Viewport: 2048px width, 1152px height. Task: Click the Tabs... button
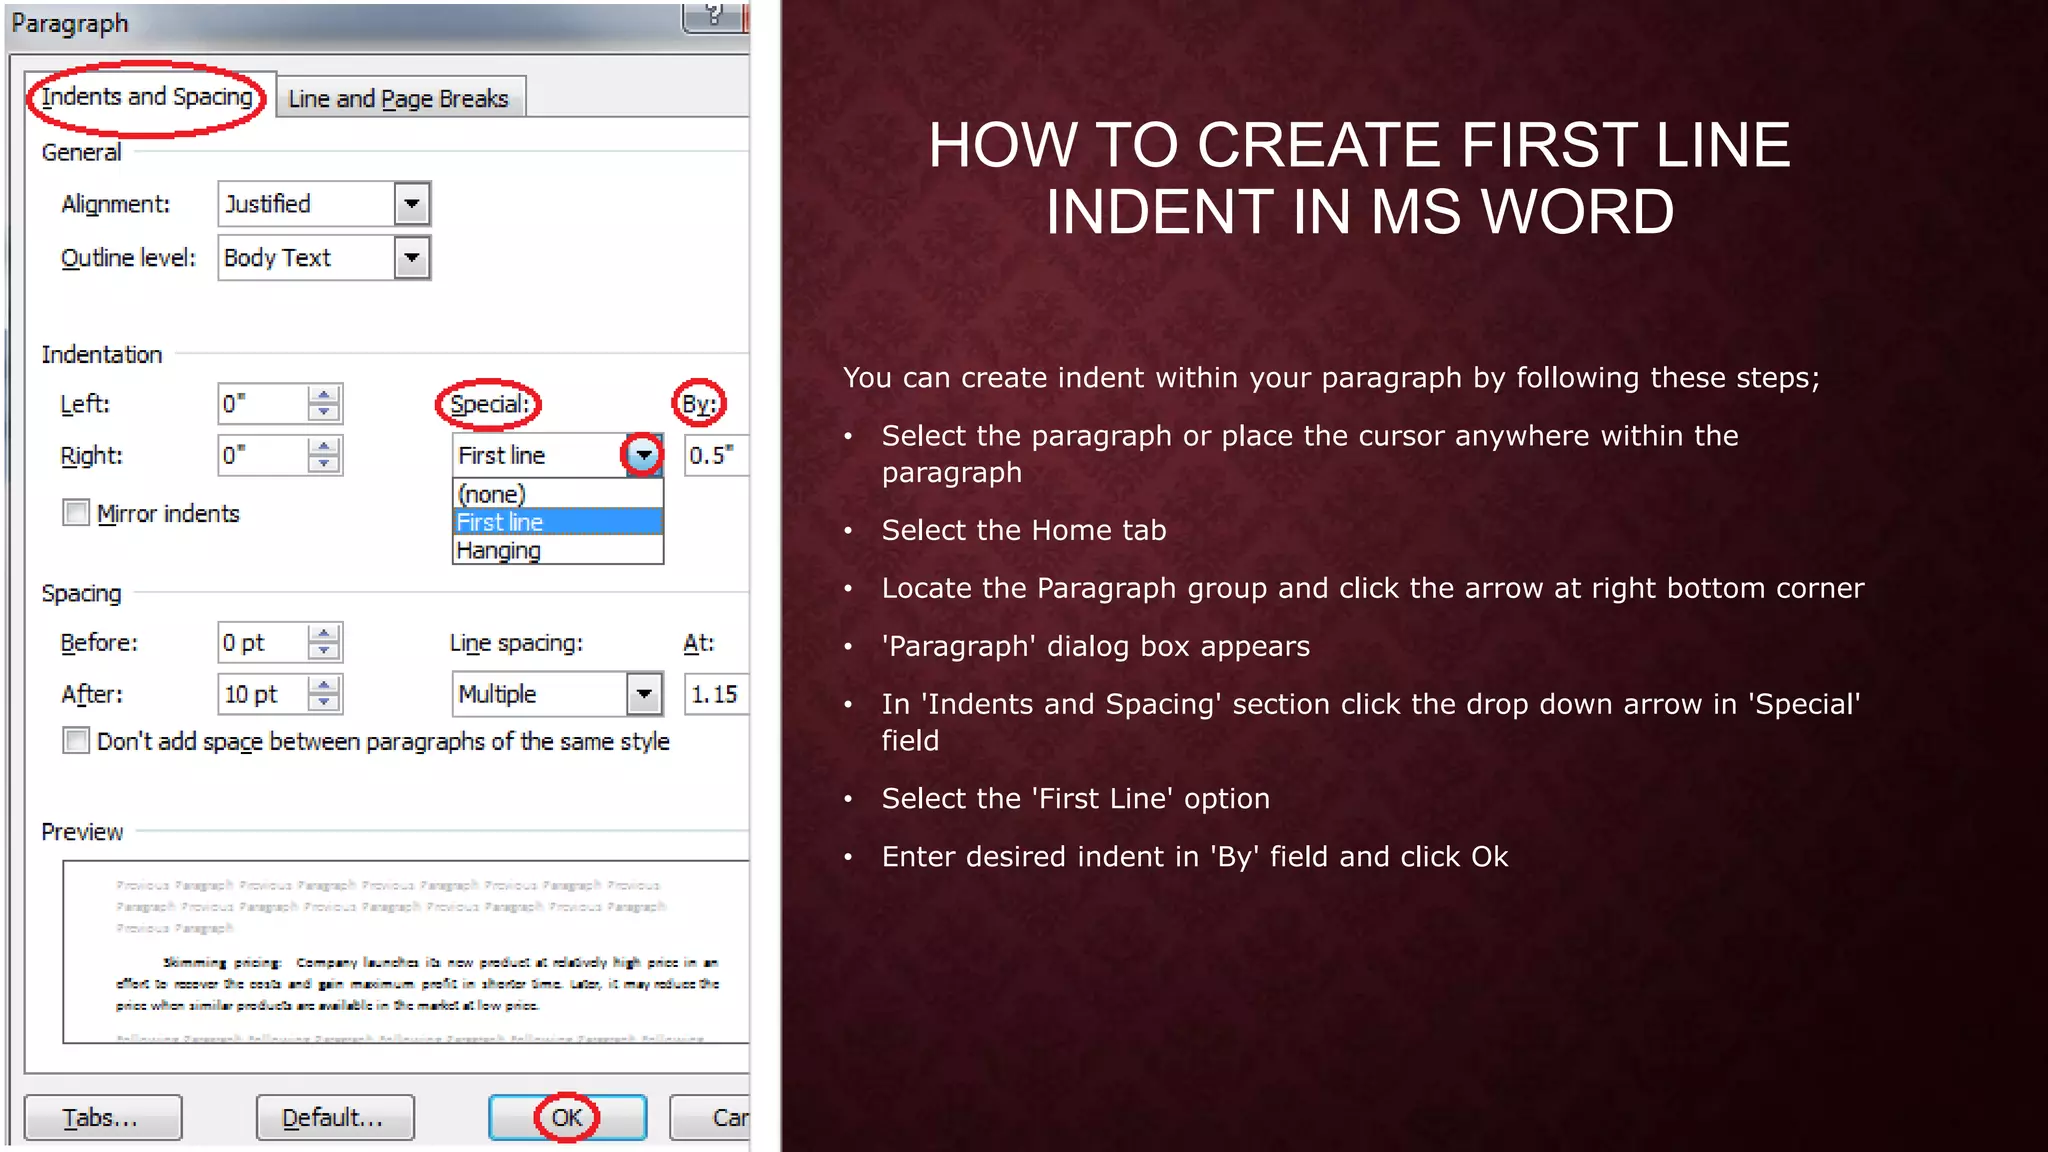pos(103,1117)
